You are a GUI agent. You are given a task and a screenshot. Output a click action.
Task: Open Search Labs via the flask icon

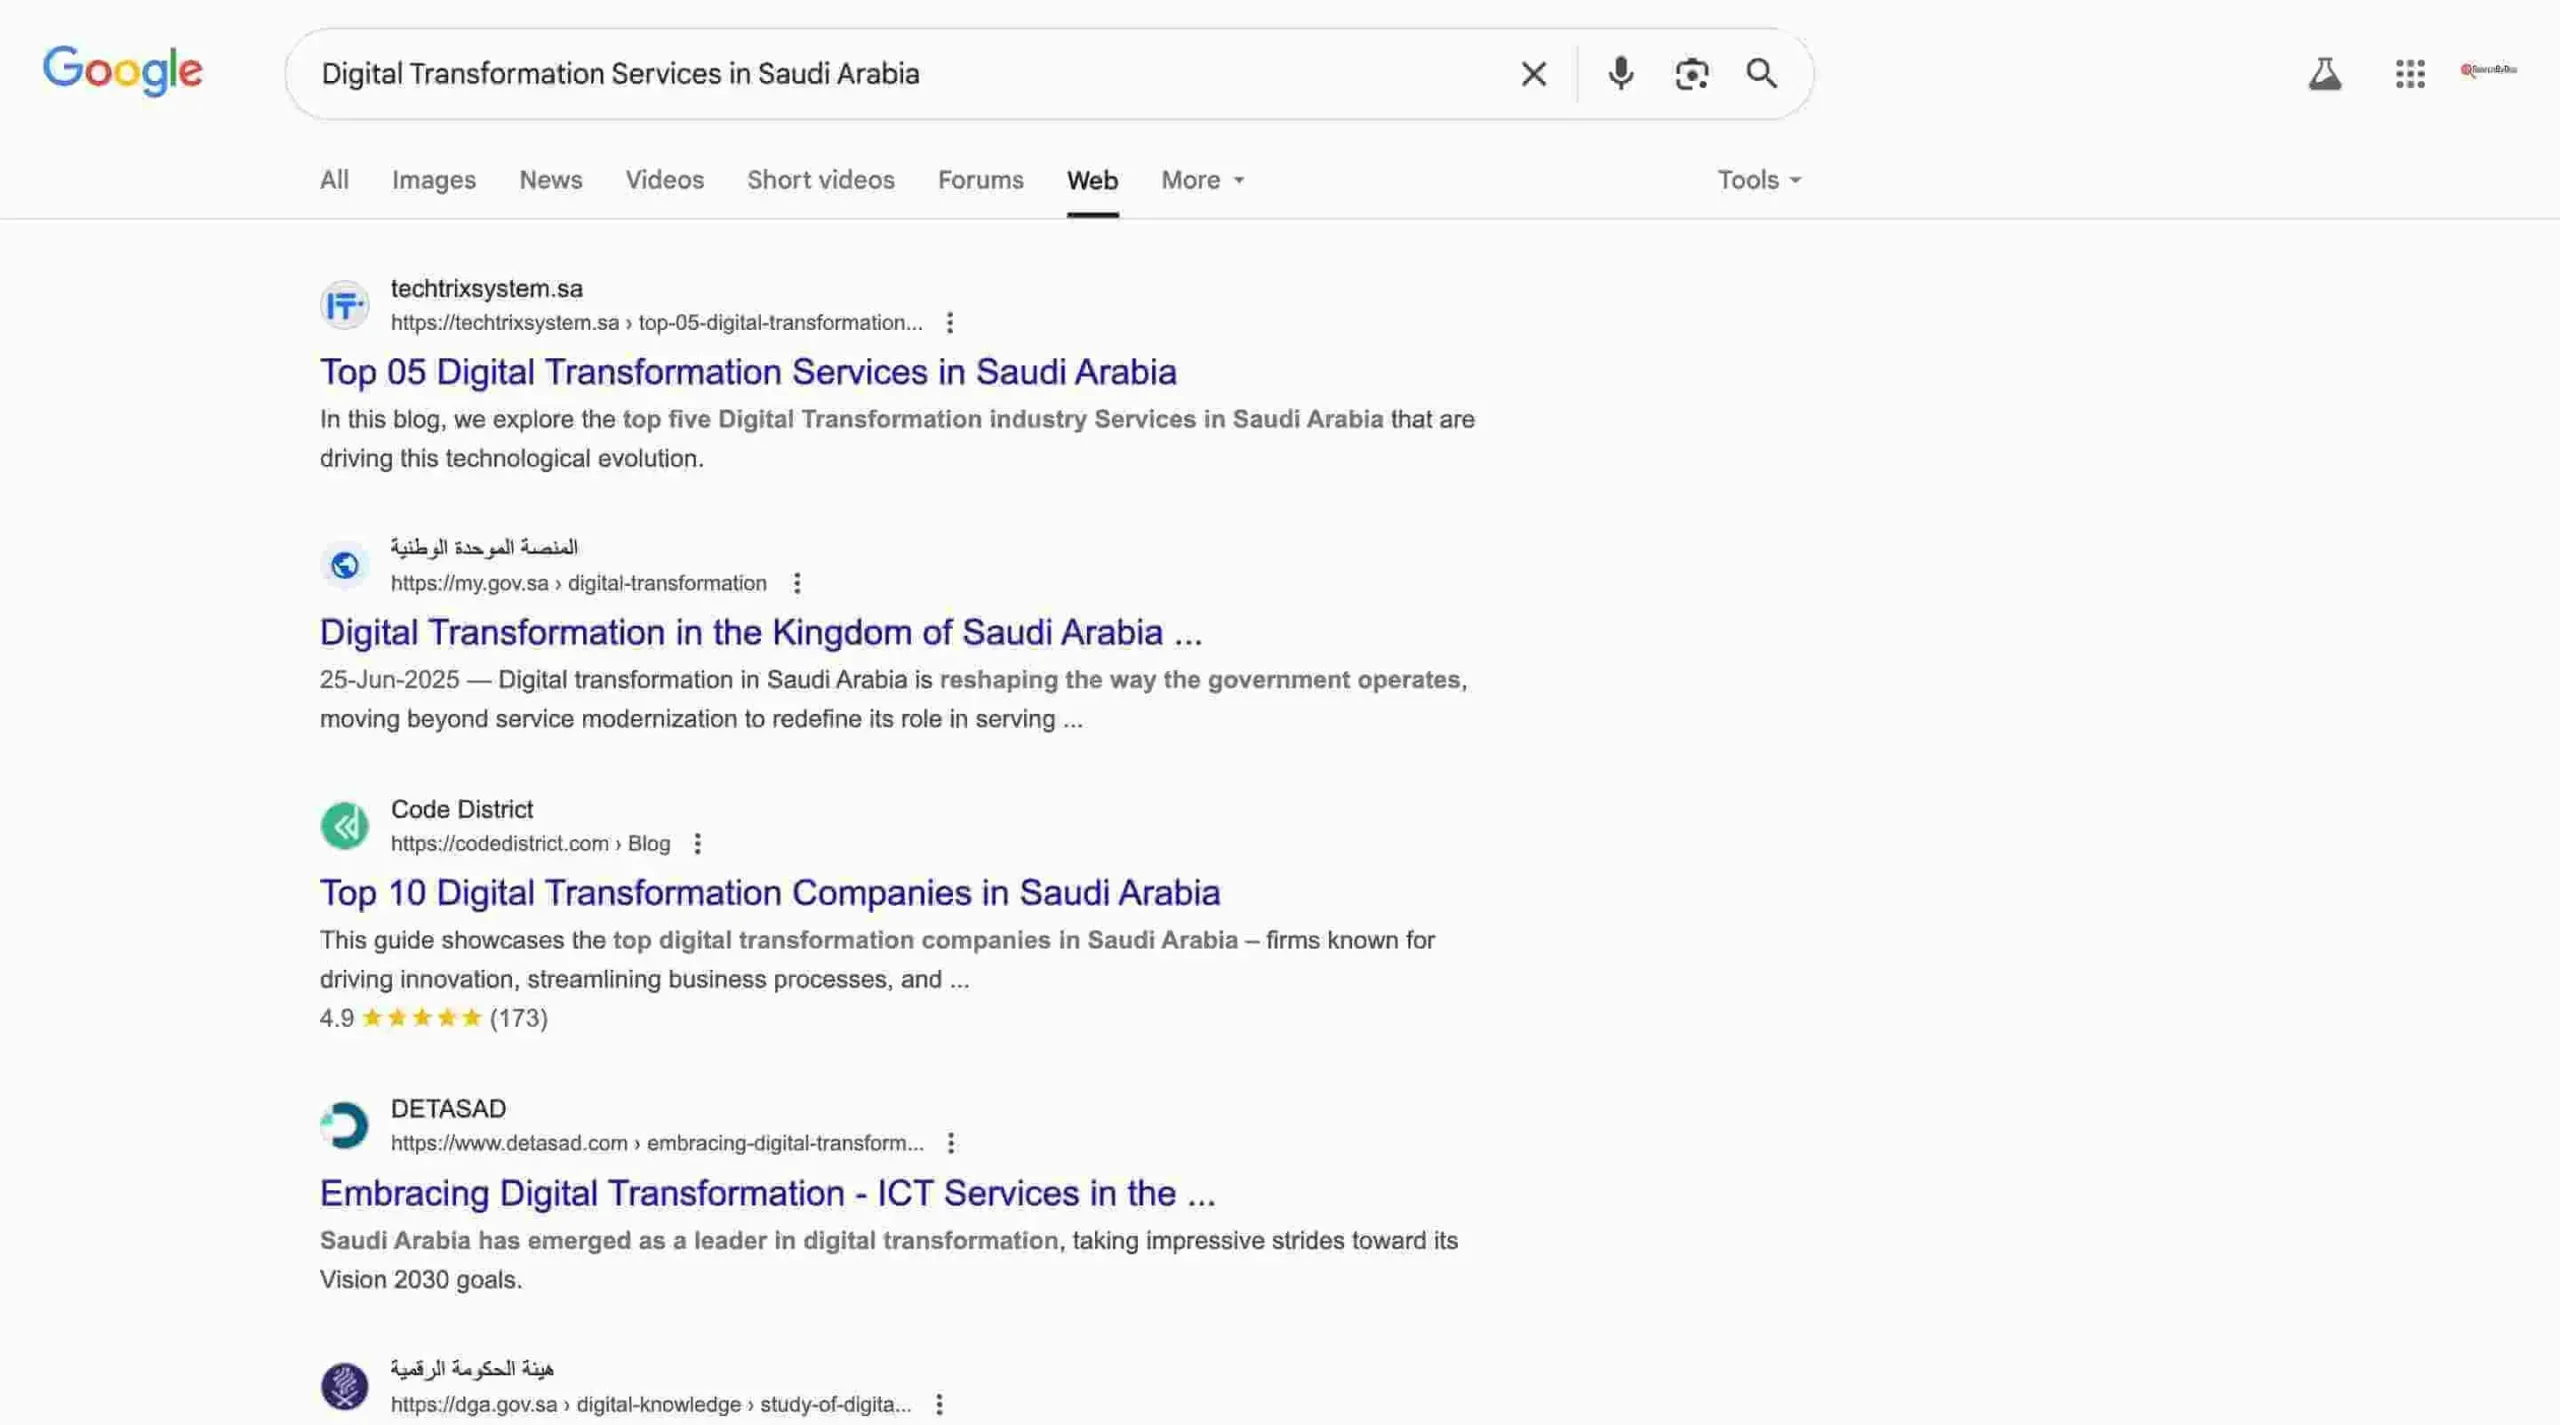tap(2326, 73)
